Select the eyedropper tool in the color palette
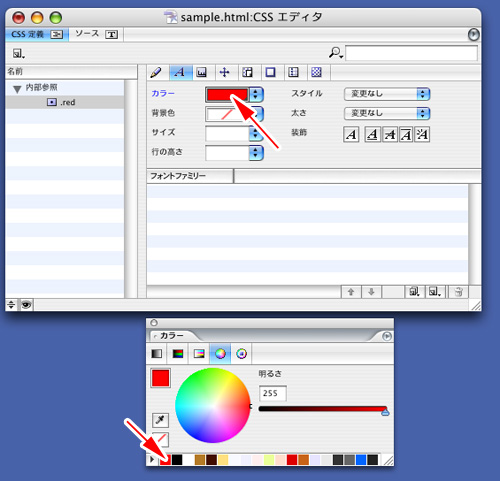The height and width of the screenshot is (481, 500). (x=160, y=420)
